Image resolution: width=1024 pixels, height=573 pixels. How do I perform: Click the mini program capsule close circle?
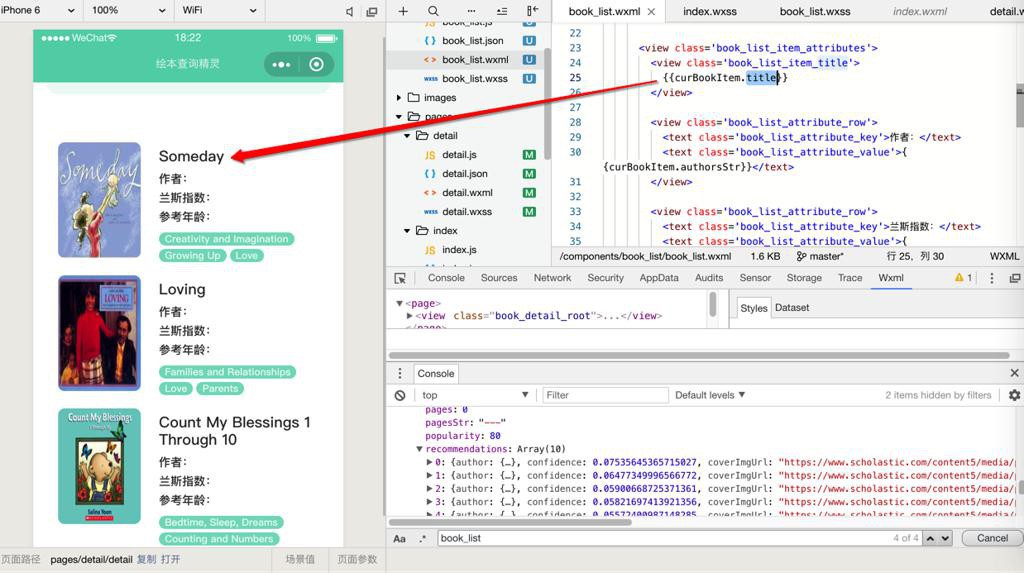pyautogui.click(x=316, y=65)
